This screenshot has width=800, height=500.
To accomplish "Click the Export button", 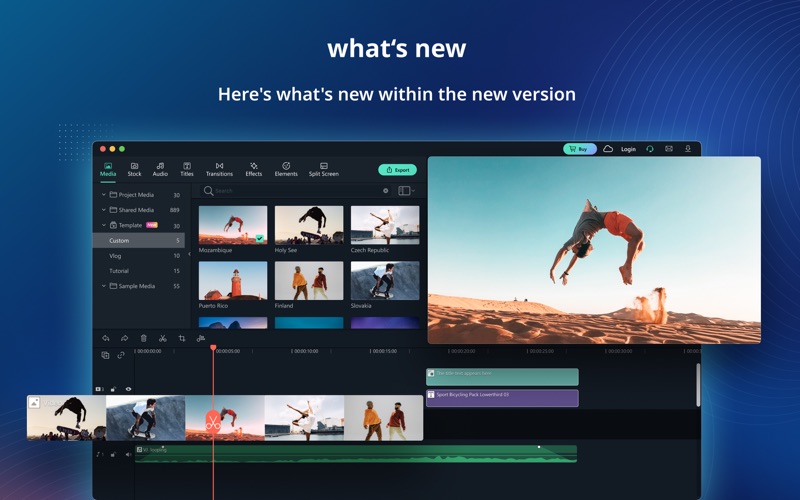I will (x=397, y=170).
